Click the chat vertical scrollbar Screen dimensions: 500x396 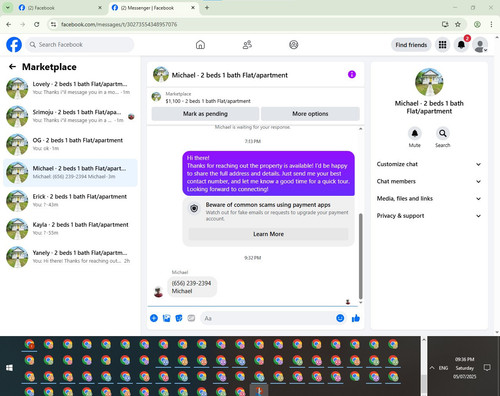360,257
